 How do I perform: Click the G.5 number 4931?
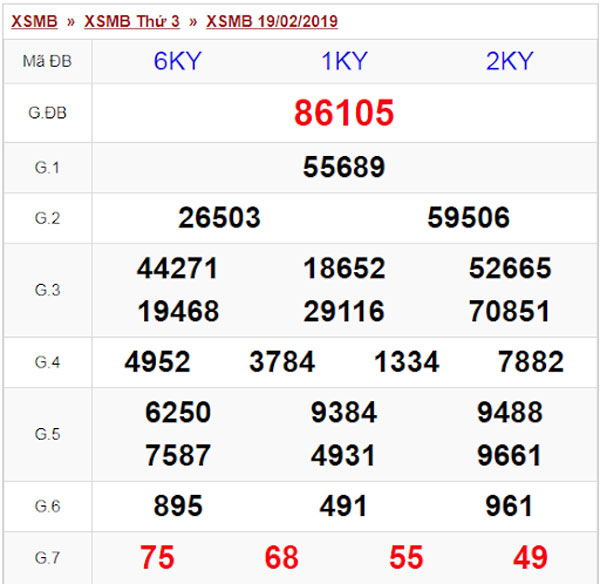pyautogui.click(x=344, y=456)
